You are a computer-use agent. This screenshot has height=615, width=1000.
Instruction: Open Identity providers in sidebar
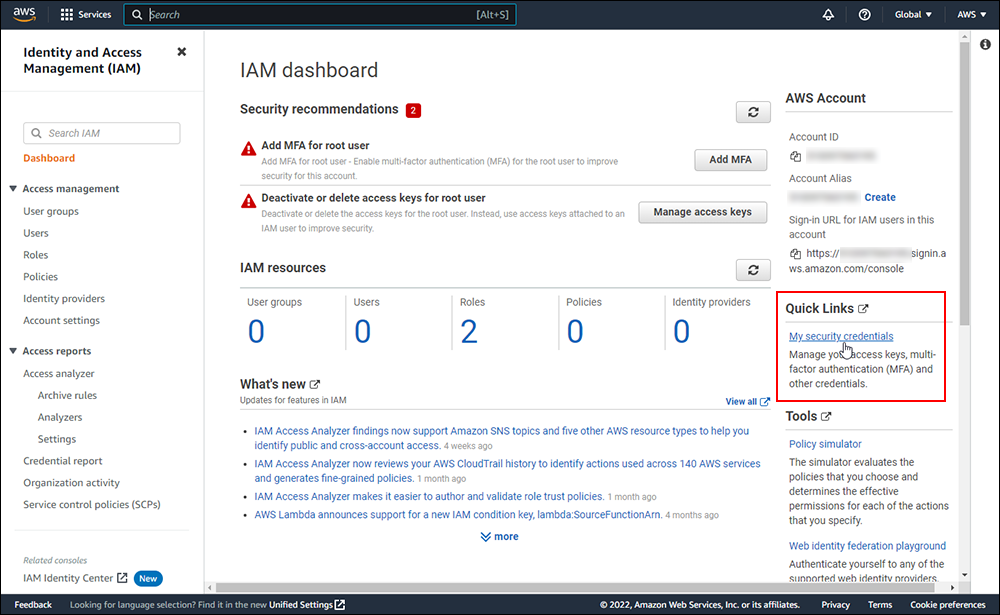pos(64,299)
